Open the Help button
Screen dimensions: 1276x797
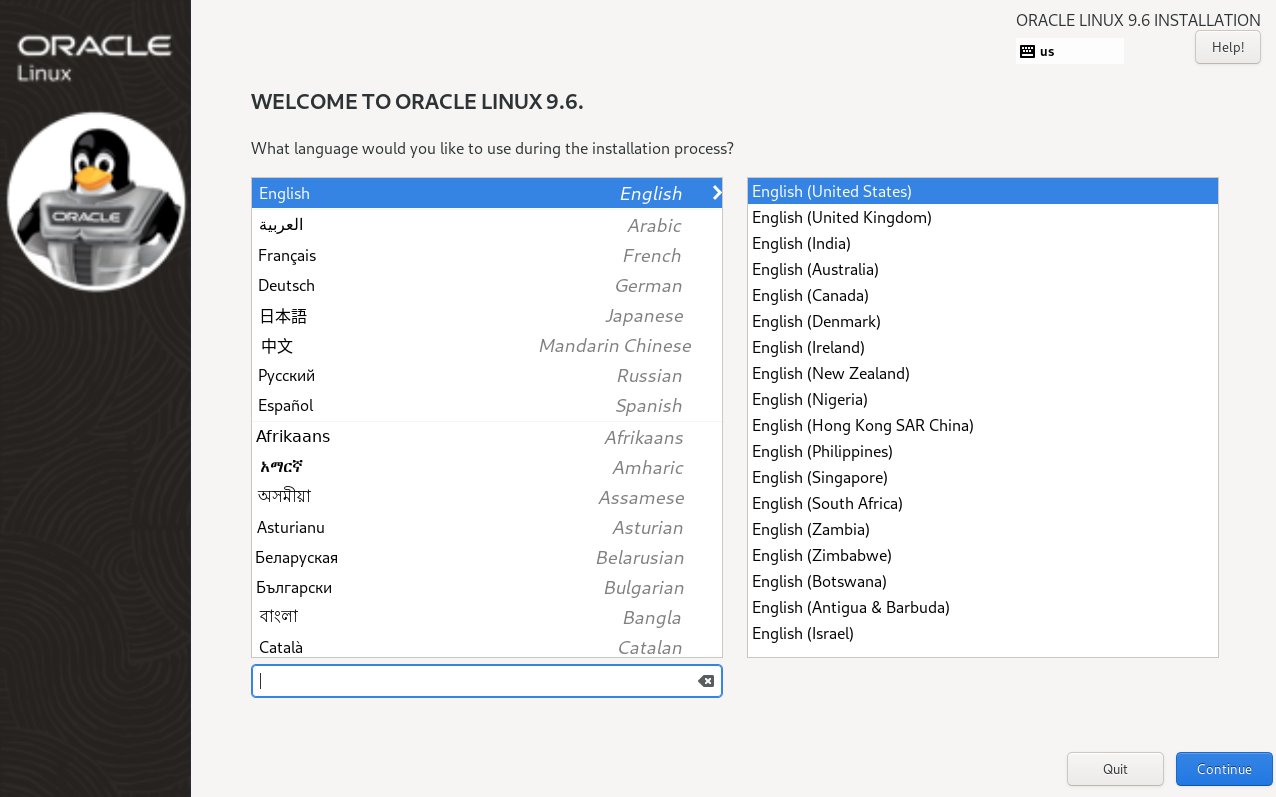click(1227, 47)
